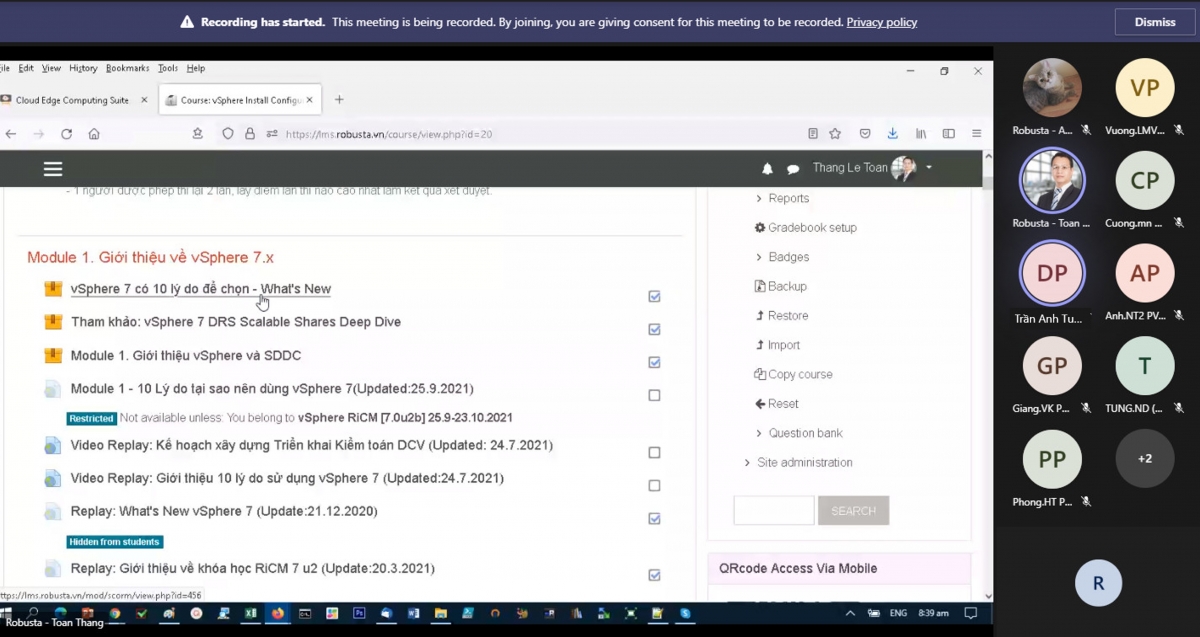Viewport: 1200px width, 637px height.
Task: Open Firefox from the Windows taskbar
Action: (x=277, y=613)
